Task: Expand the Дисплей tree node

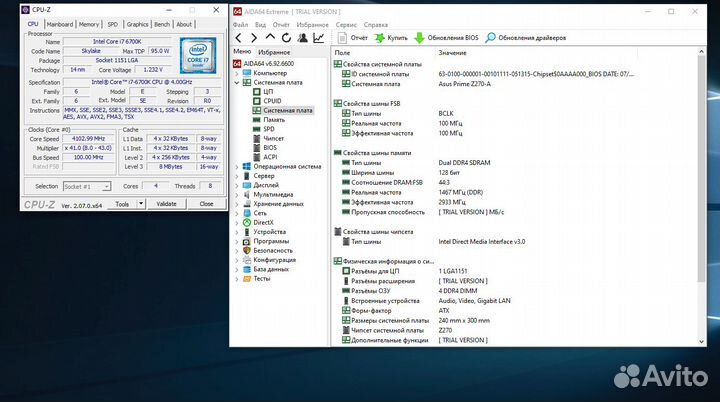Action: pos(237,185)
